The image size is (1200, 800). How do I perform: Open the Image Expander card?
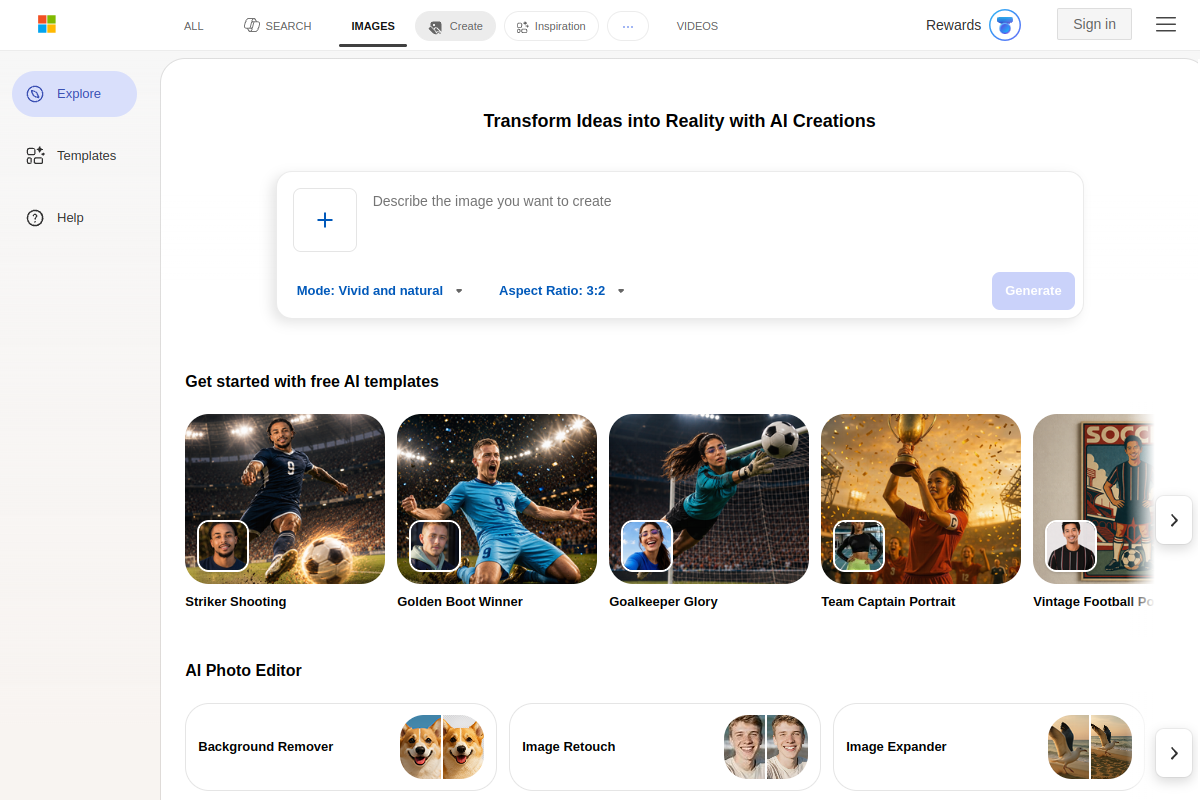(989, 747)
